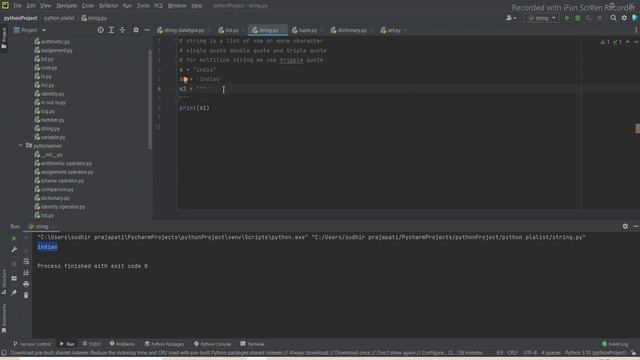
Task: Open the user account dropdown icon
Action: click(511, 18)
